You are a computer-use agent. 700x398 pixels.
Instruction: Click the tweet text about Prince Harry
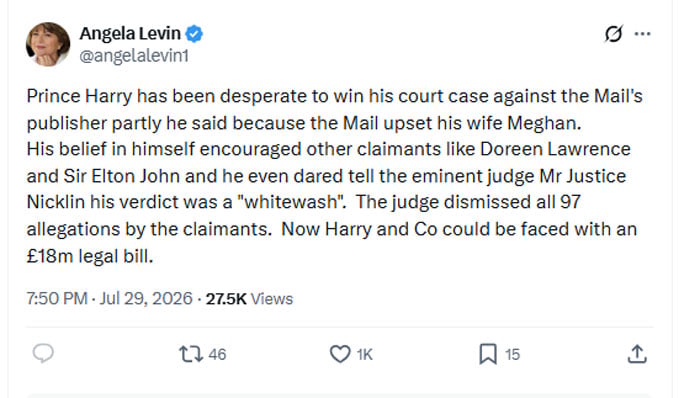coord(334,176)
